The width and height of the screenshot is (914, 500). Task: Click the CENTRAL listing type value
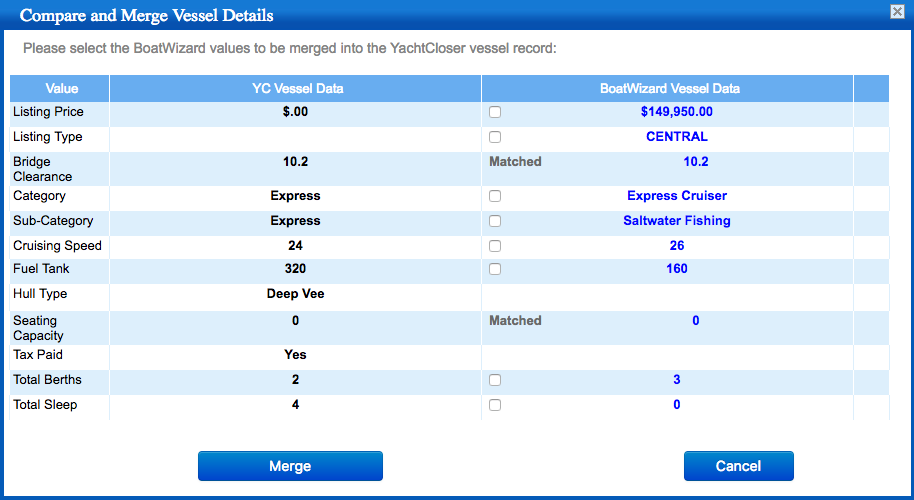(x=676, y=137)
